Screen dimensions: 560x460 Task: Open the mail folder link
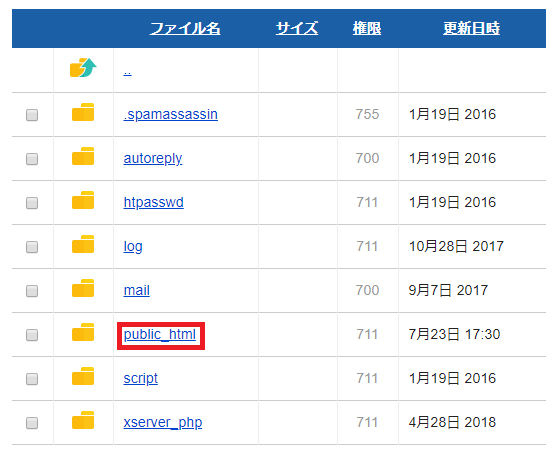136,290
